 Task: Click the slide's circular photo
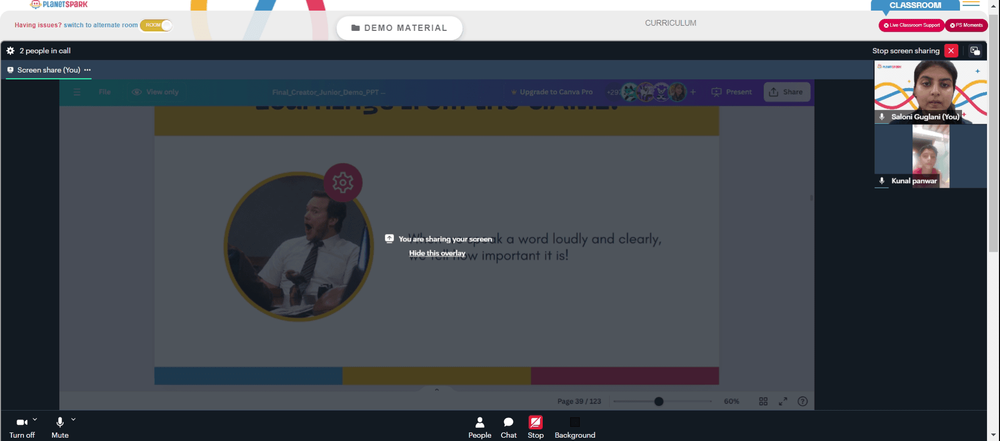pyautogui.click(x=298, y=246)
